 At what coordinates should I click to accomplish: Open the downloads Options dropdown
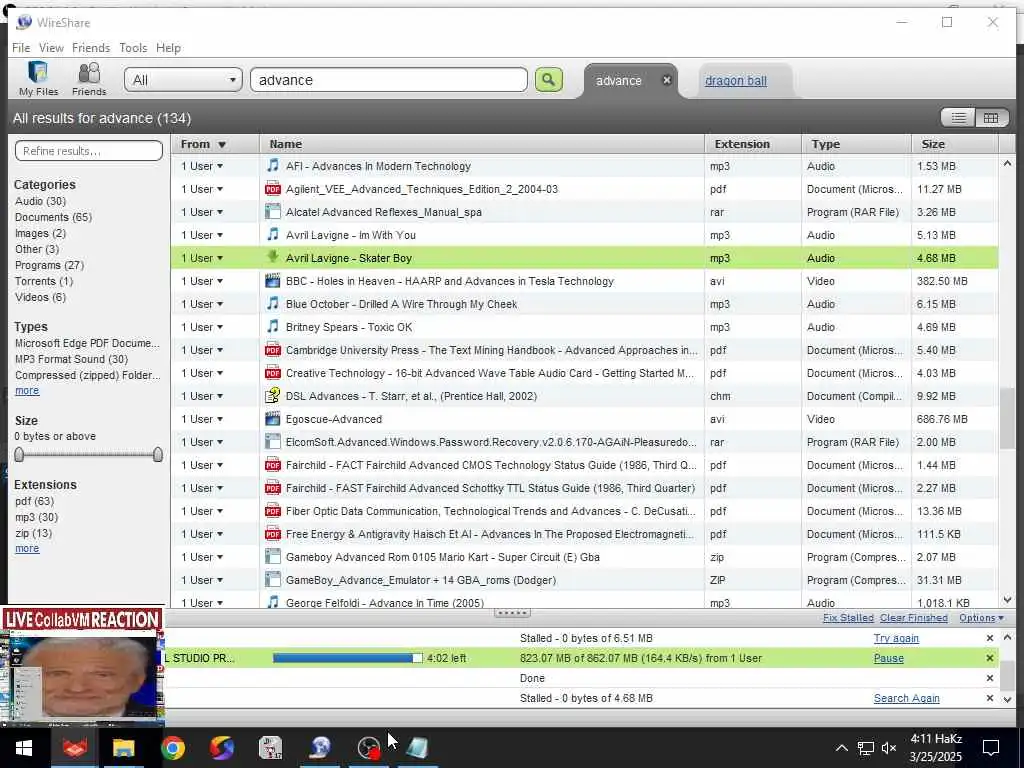(x=981, y=618)
